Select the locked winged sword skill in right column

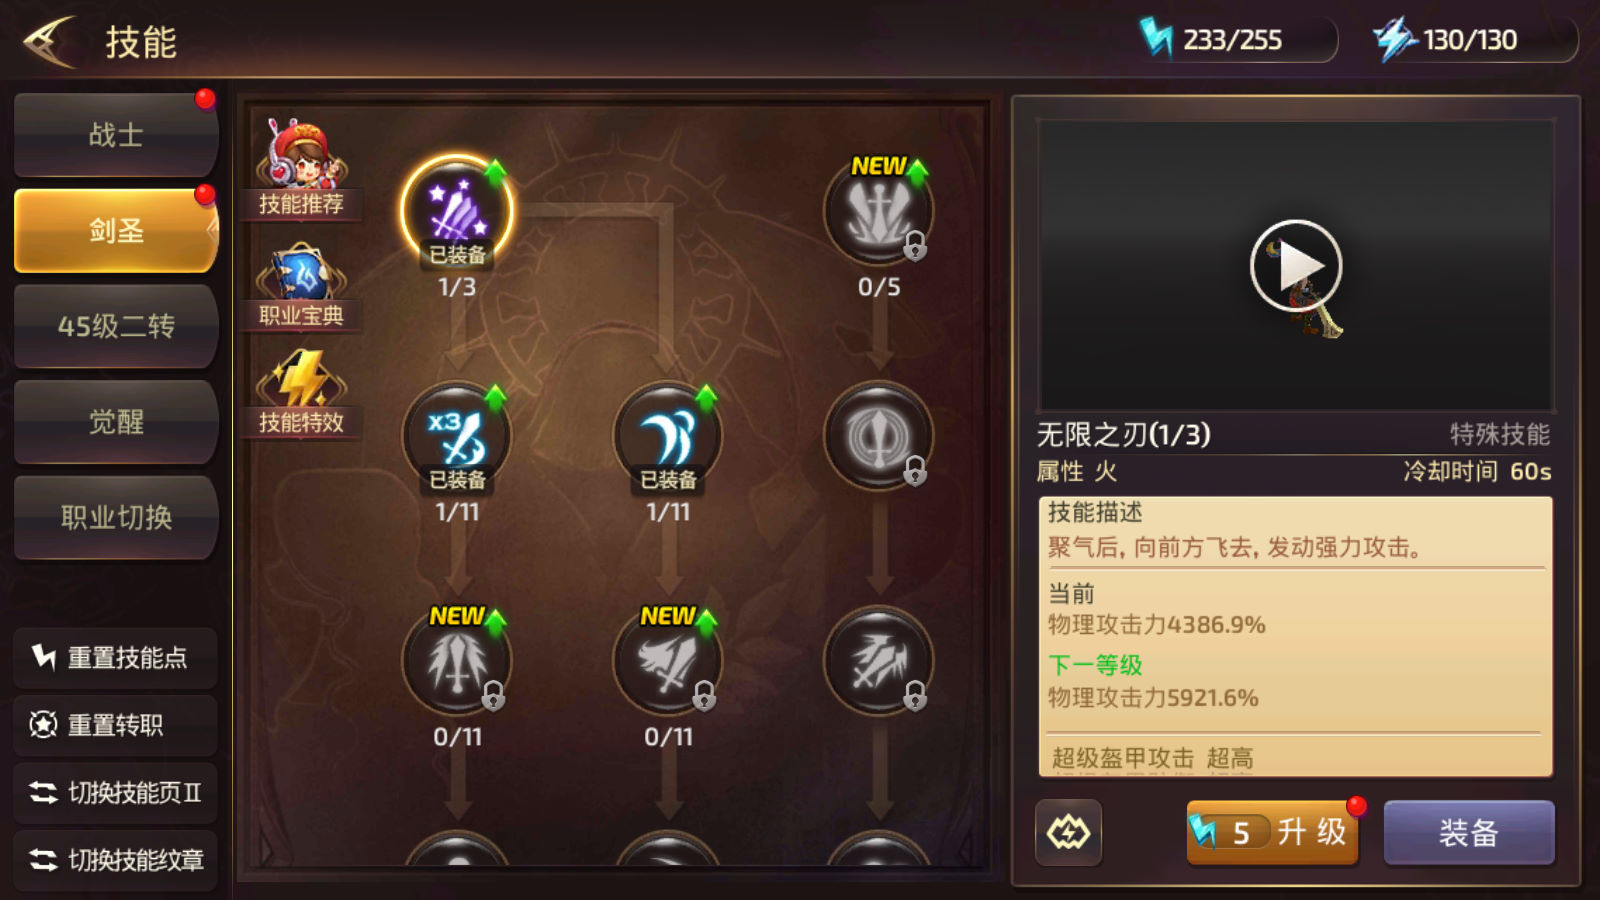point(879,661)
